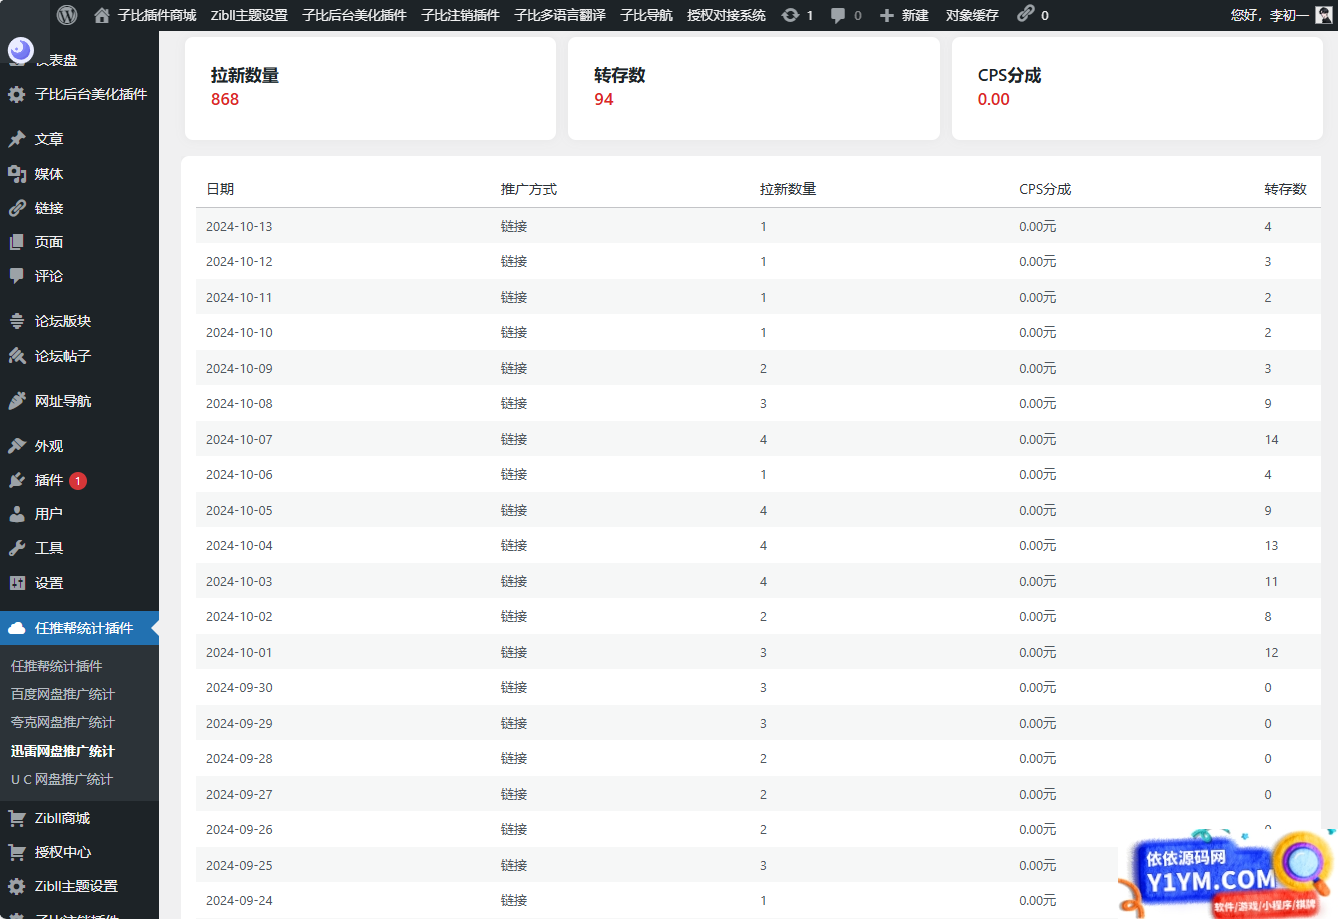Click the date cell 2024-10-01
The width and height of the screenshot is (1338, 919).
tap(239, 653)
